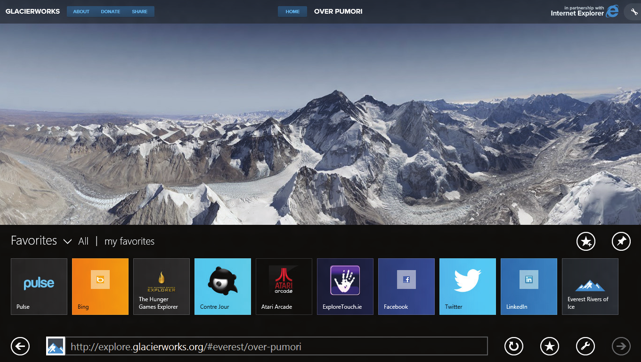The height and width of the screenshot is (362, 641).
Task: Click the site favicon beside the address
Action: pyautogui.click(x=55, y=346)
